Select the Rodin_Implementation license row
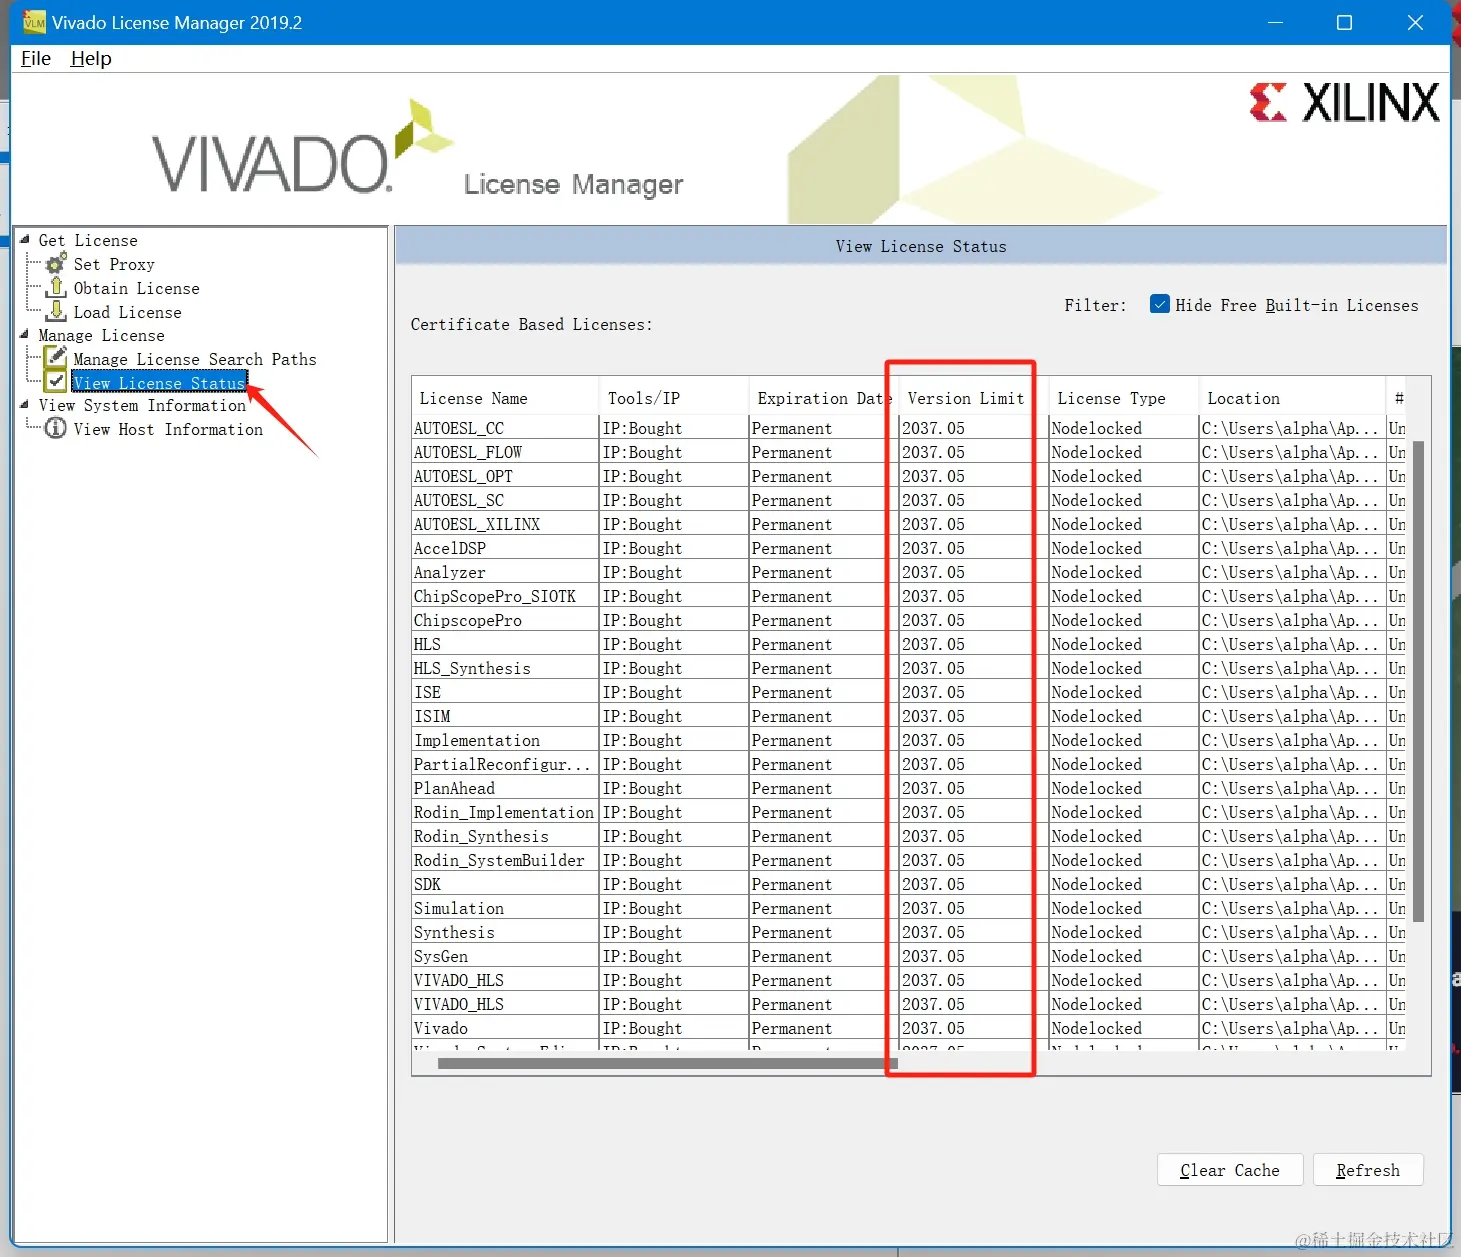The image size is (1461, 1257). [x=908, y=812]
